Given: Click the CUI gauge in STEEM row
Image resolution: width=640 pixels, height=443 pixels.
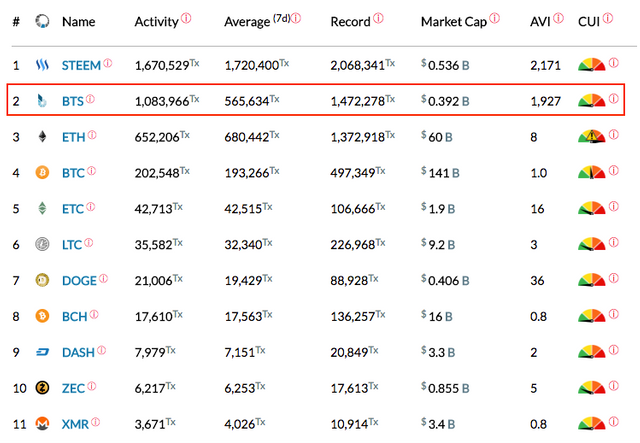Looking at the screenshot, I should point(591,65).
